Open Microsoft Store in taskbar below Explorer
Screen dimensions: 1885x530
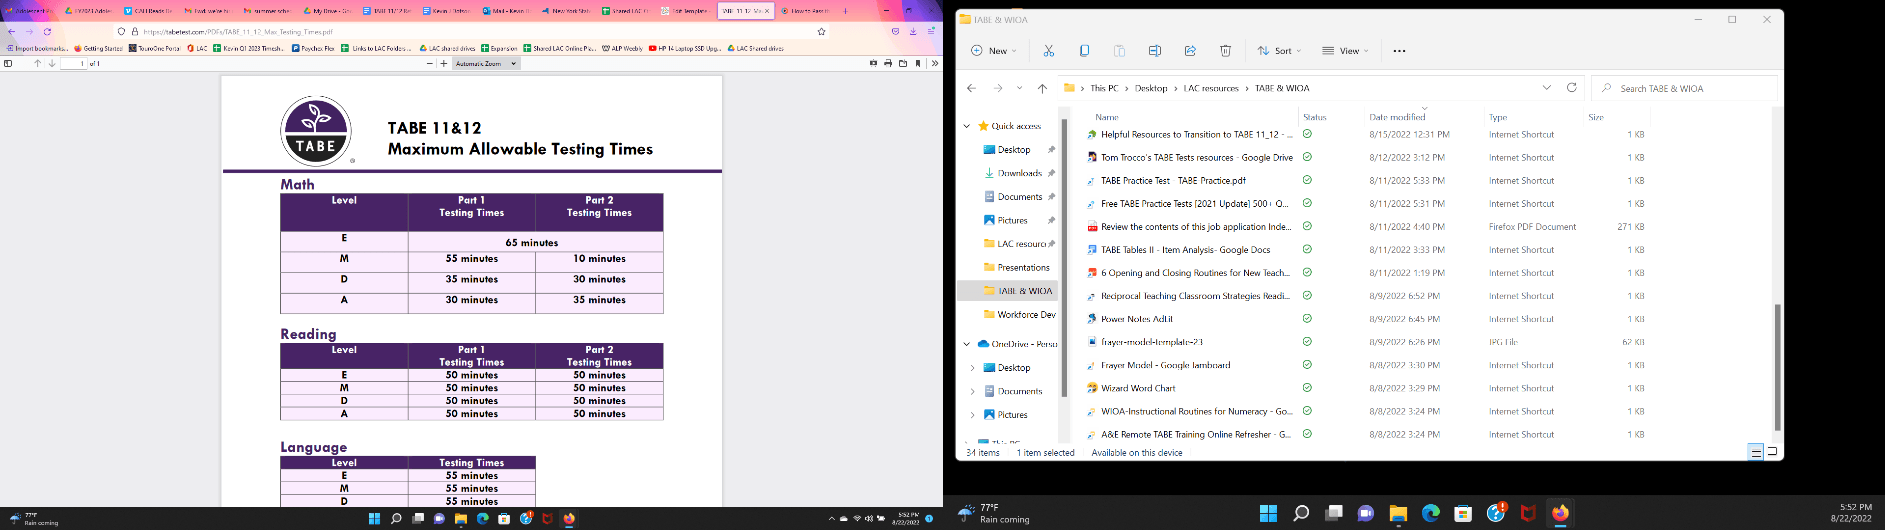[1463, 513]
